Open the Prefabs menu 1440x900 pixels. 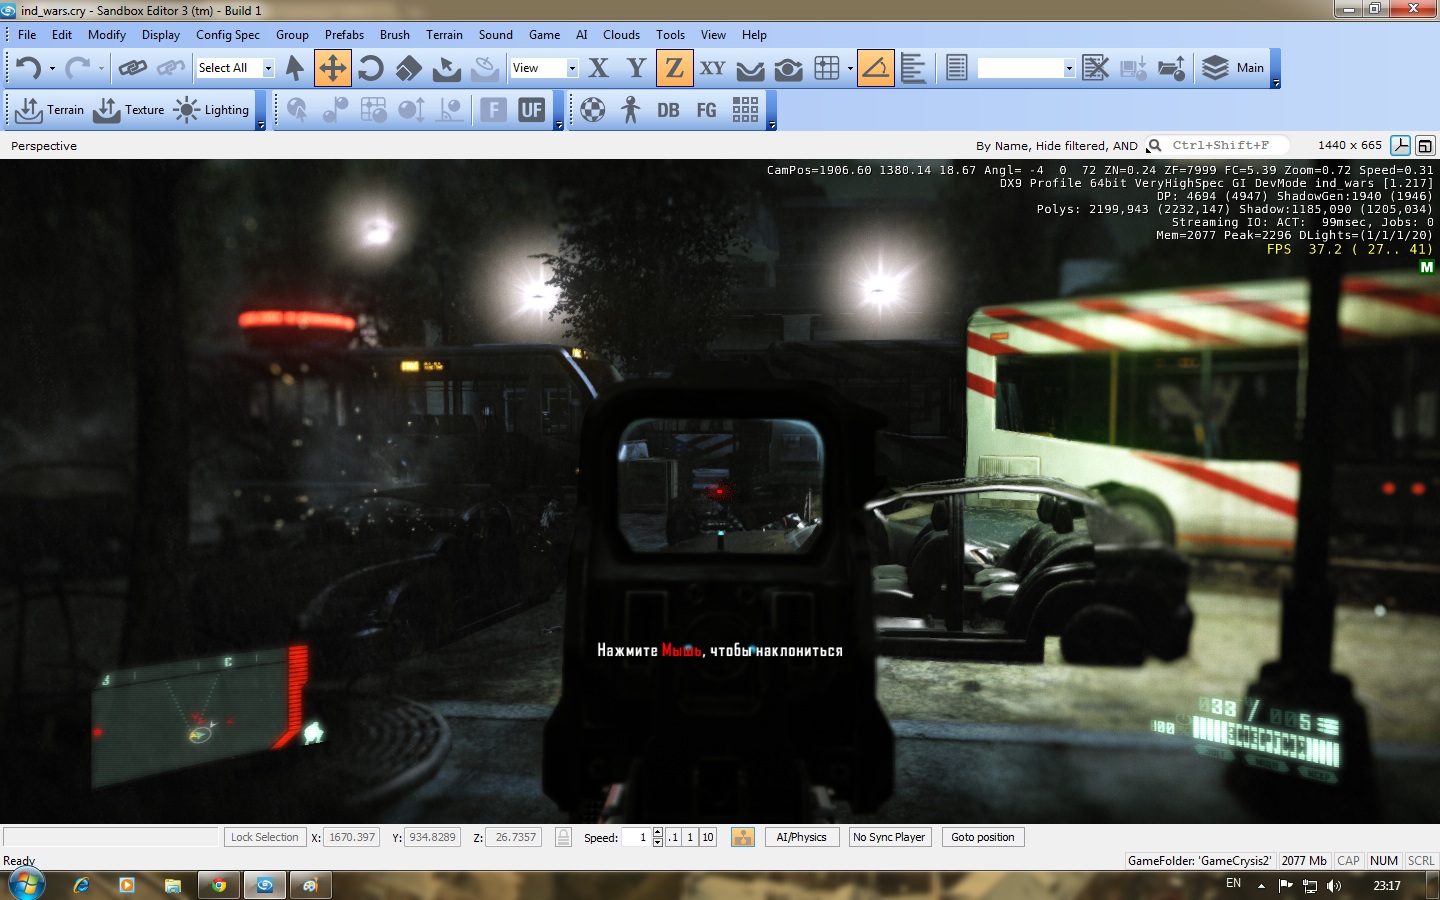[344, 34]
